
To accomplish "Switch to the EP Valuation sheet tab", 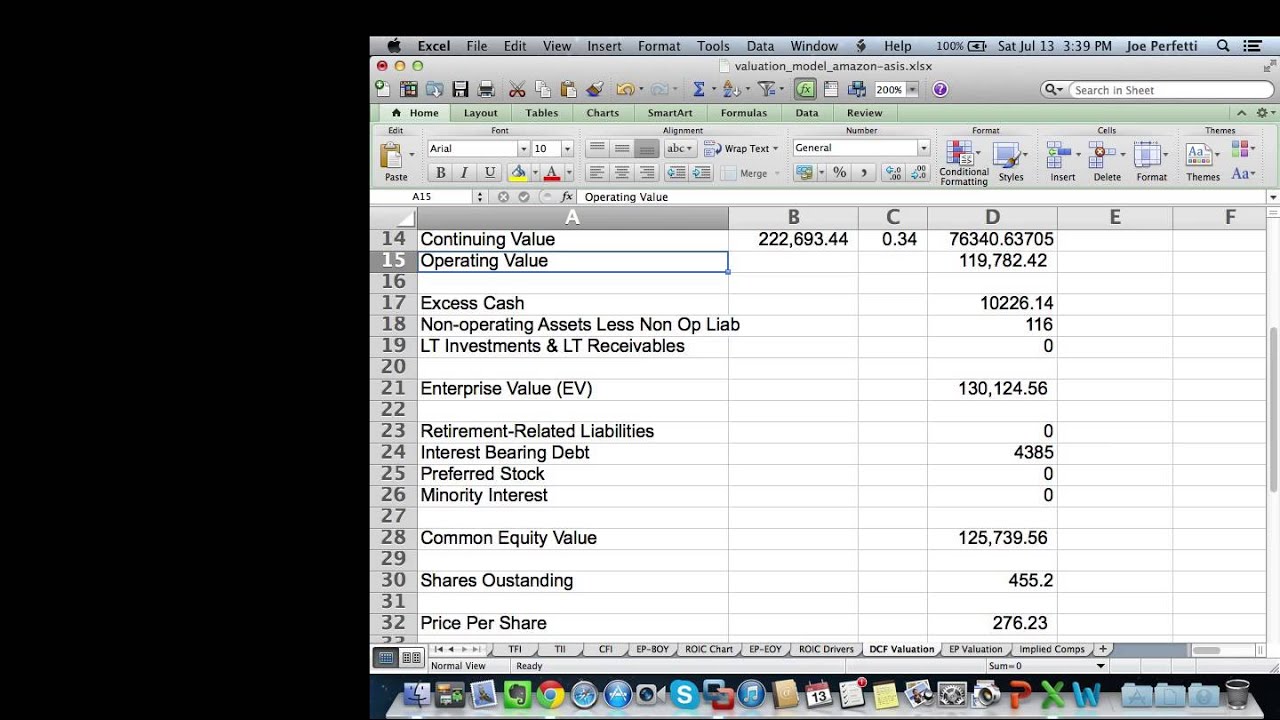I will click(x=975, y=649).
